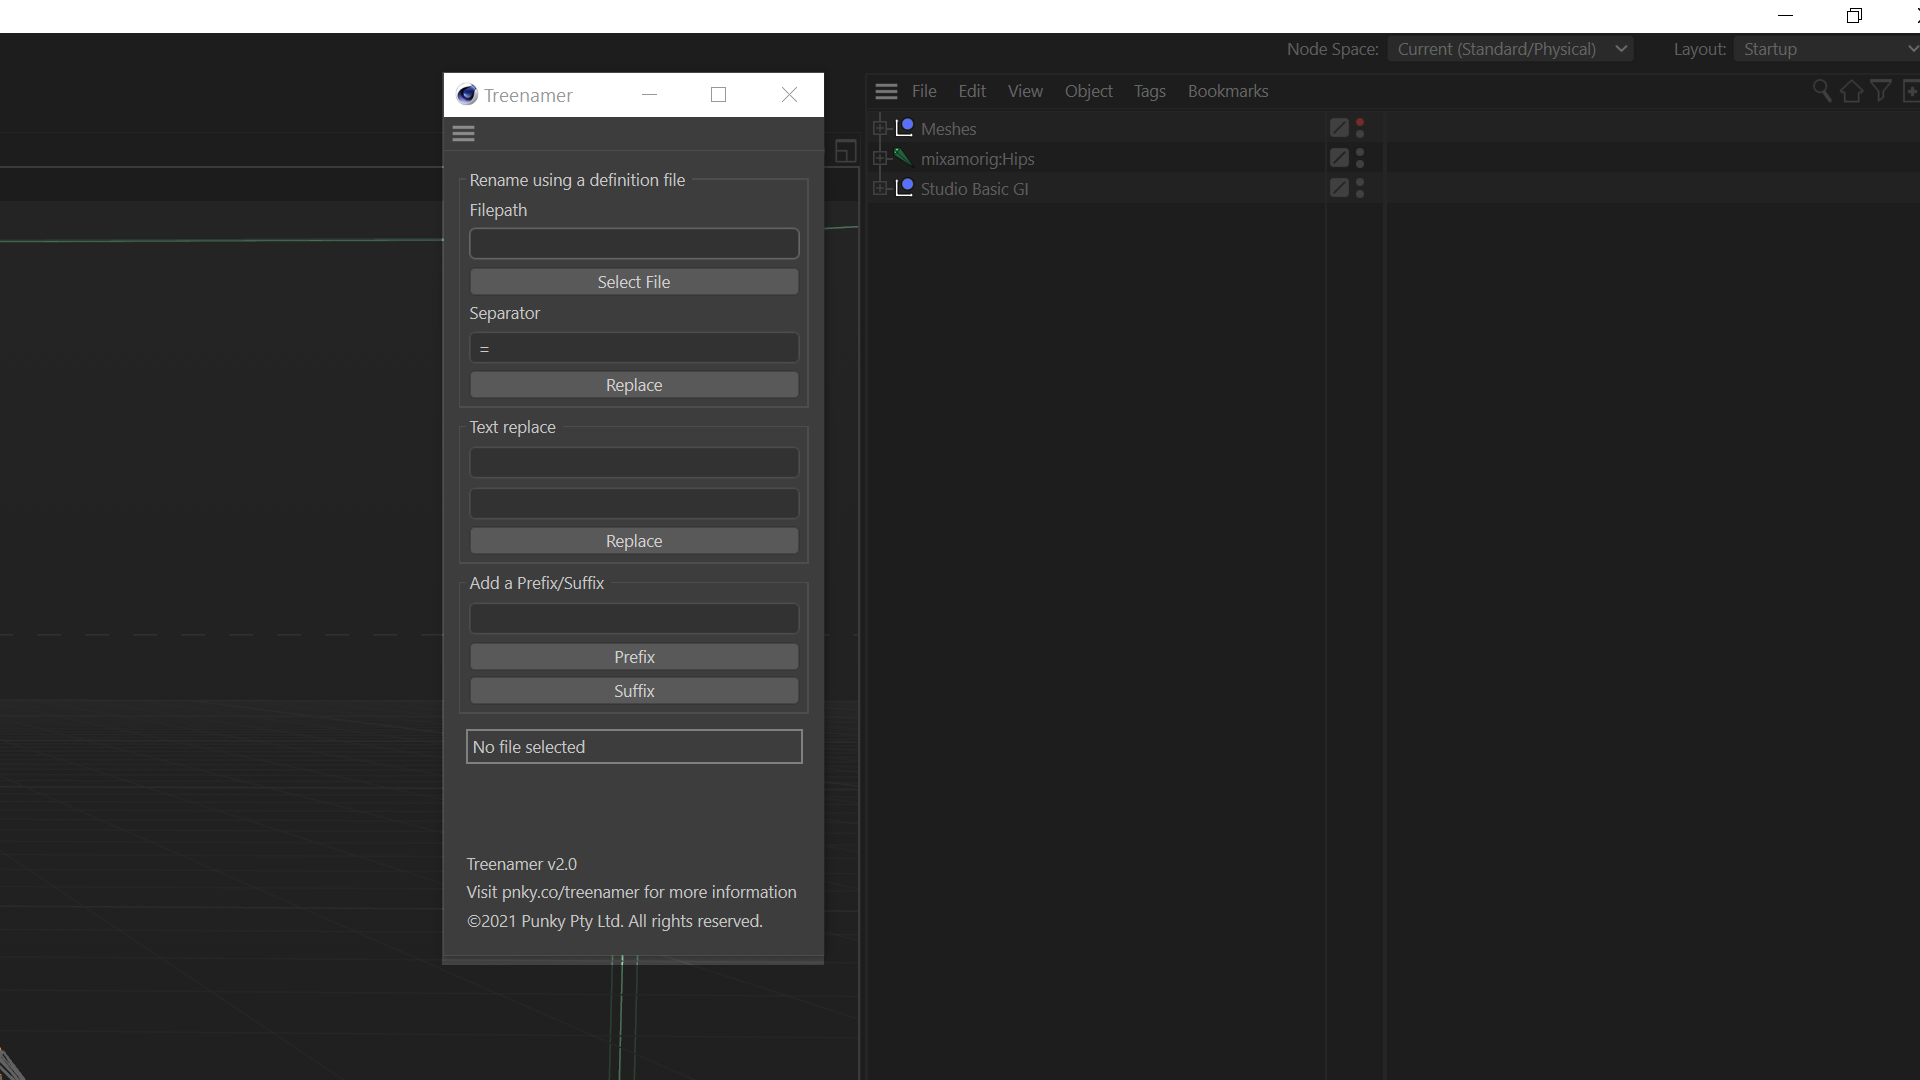
Task: Click the Object Manager filter funnel icon
Action: (x=1881, y=91)
